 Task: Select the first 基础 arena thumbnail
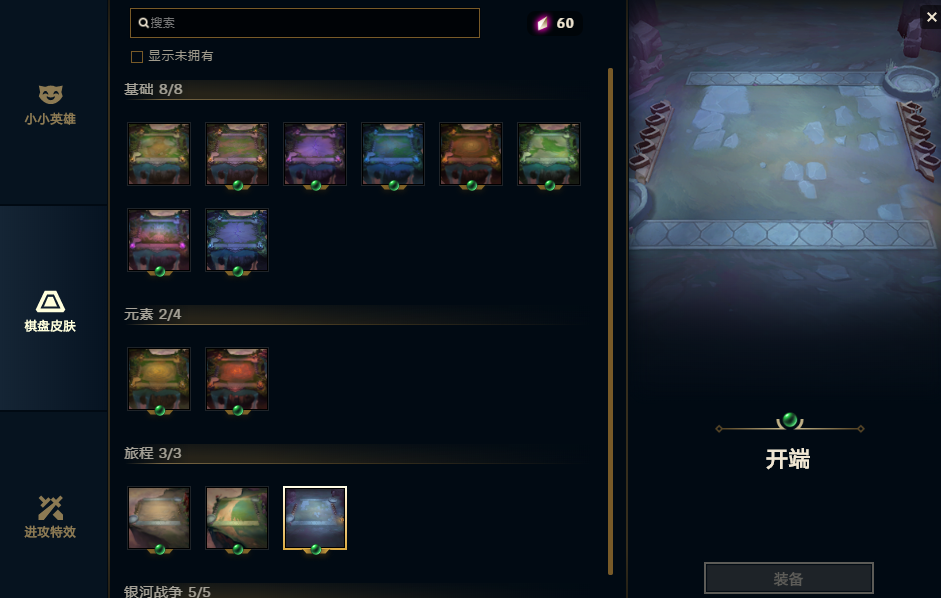[159, 154]
